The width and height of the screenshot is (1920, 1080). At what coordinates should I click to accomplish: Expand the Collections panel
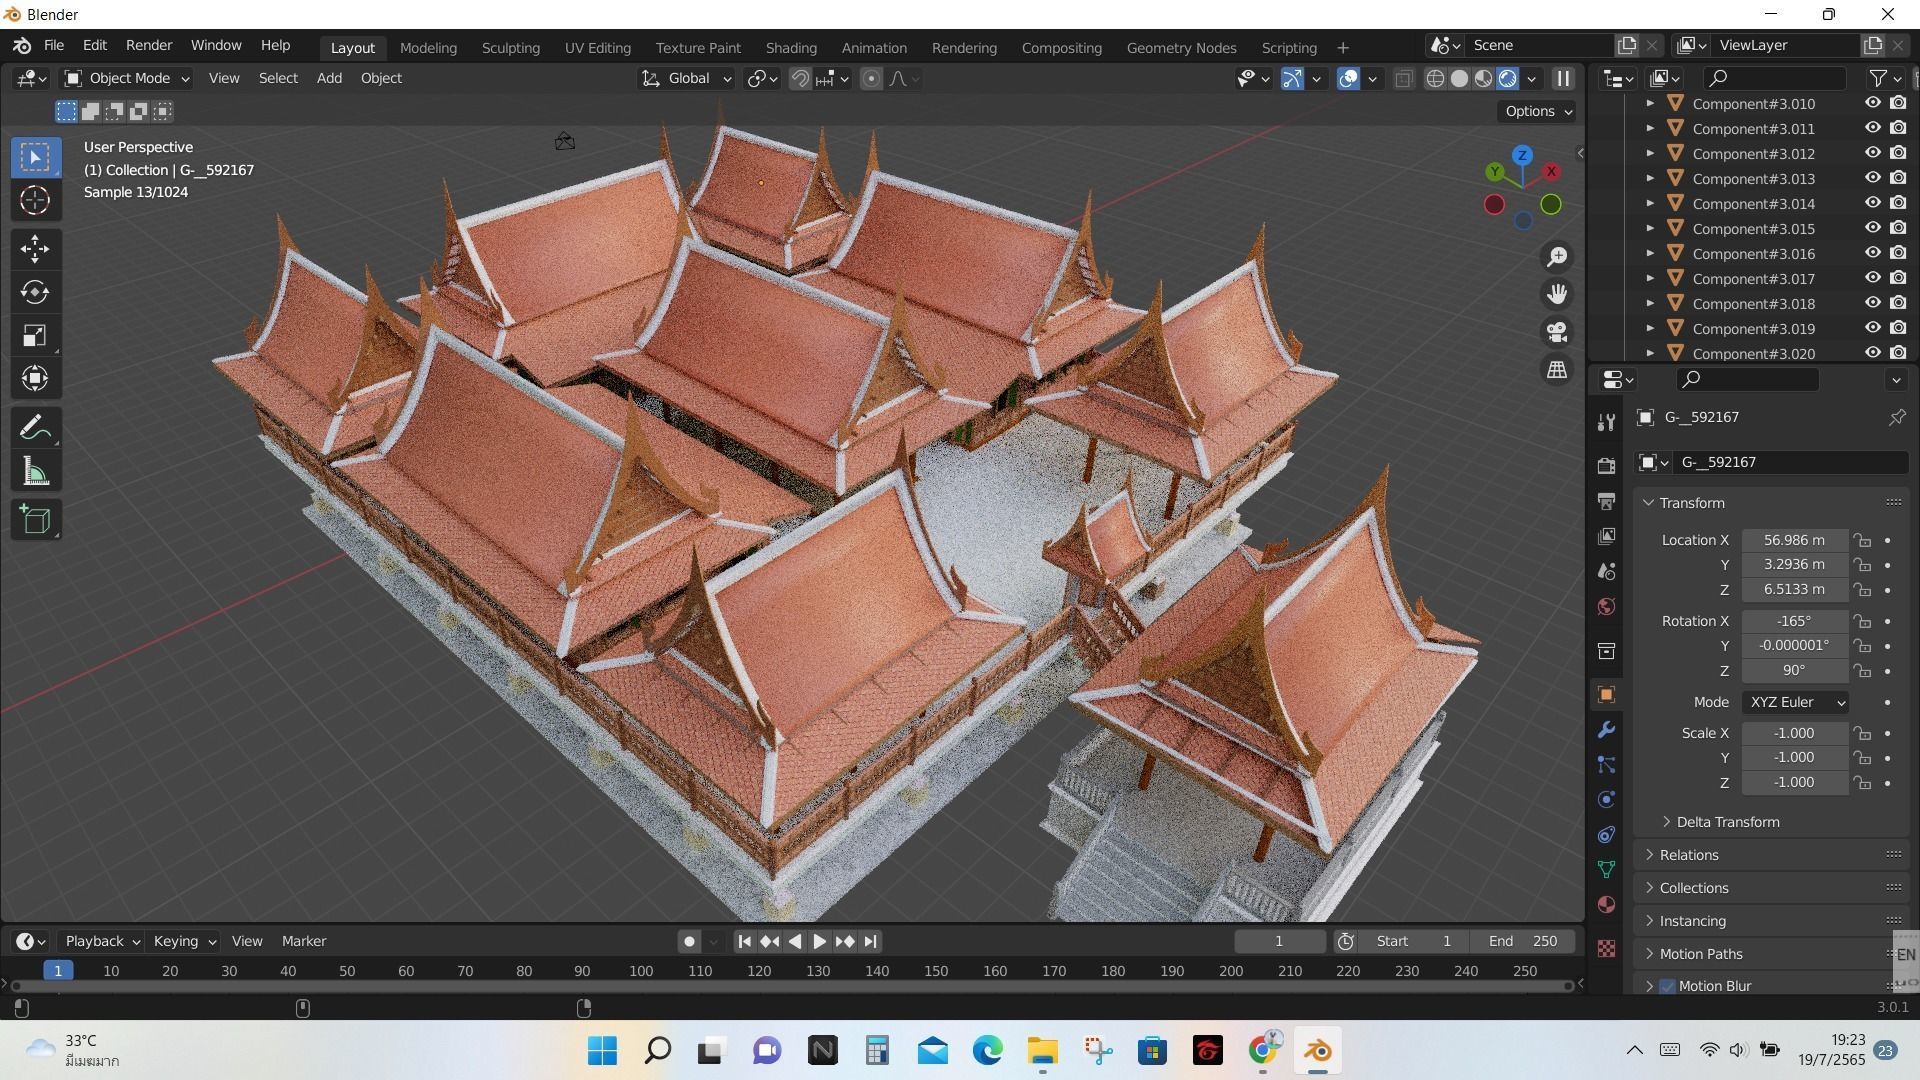coord(1693,888)
